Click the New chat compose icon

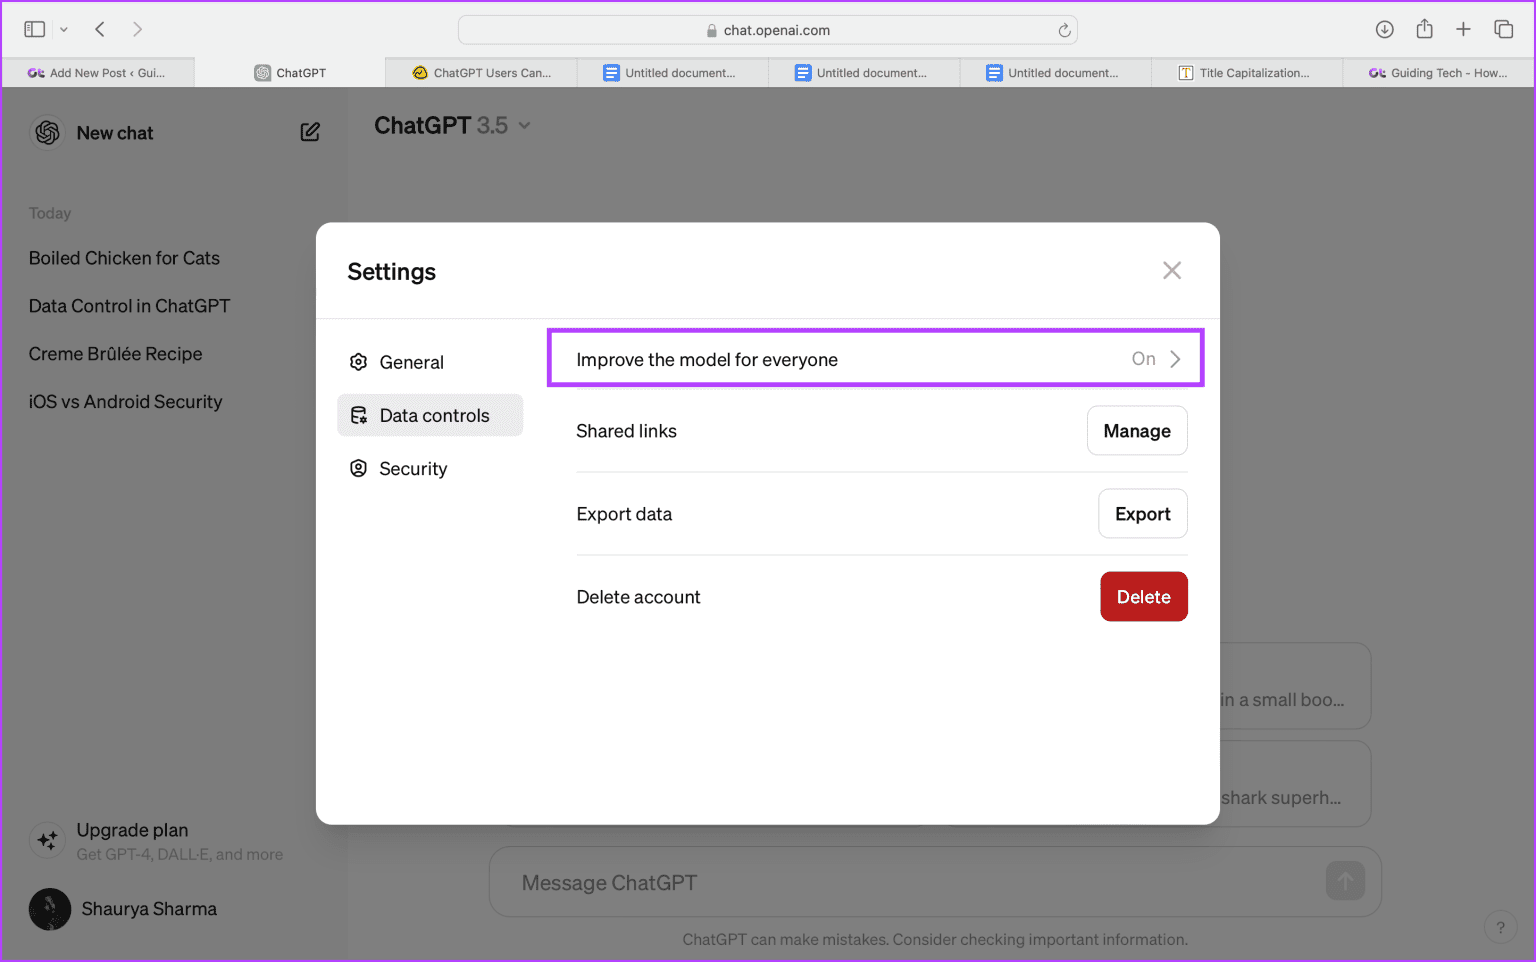tap(310, 131)
